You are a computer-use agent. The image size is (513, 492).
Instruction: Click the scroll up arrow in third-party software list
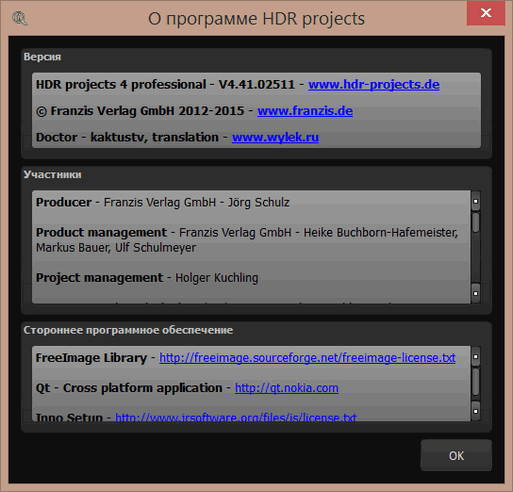476,356
